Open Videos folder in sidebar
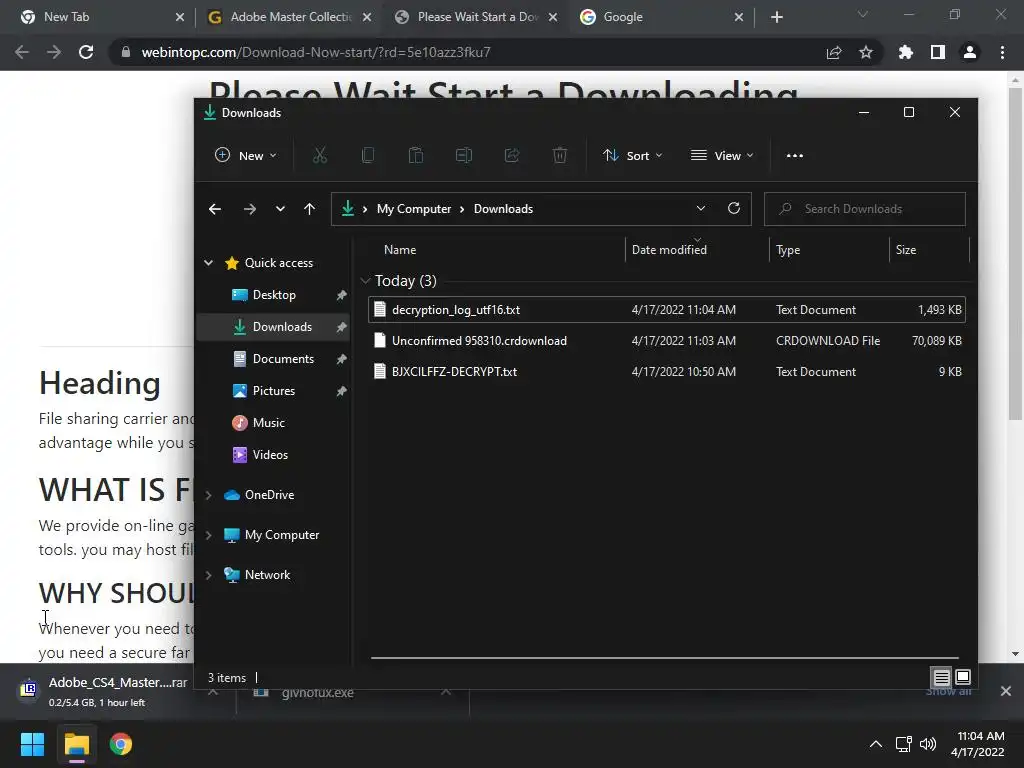1024x768 pixels. click(x=270, y=455)
